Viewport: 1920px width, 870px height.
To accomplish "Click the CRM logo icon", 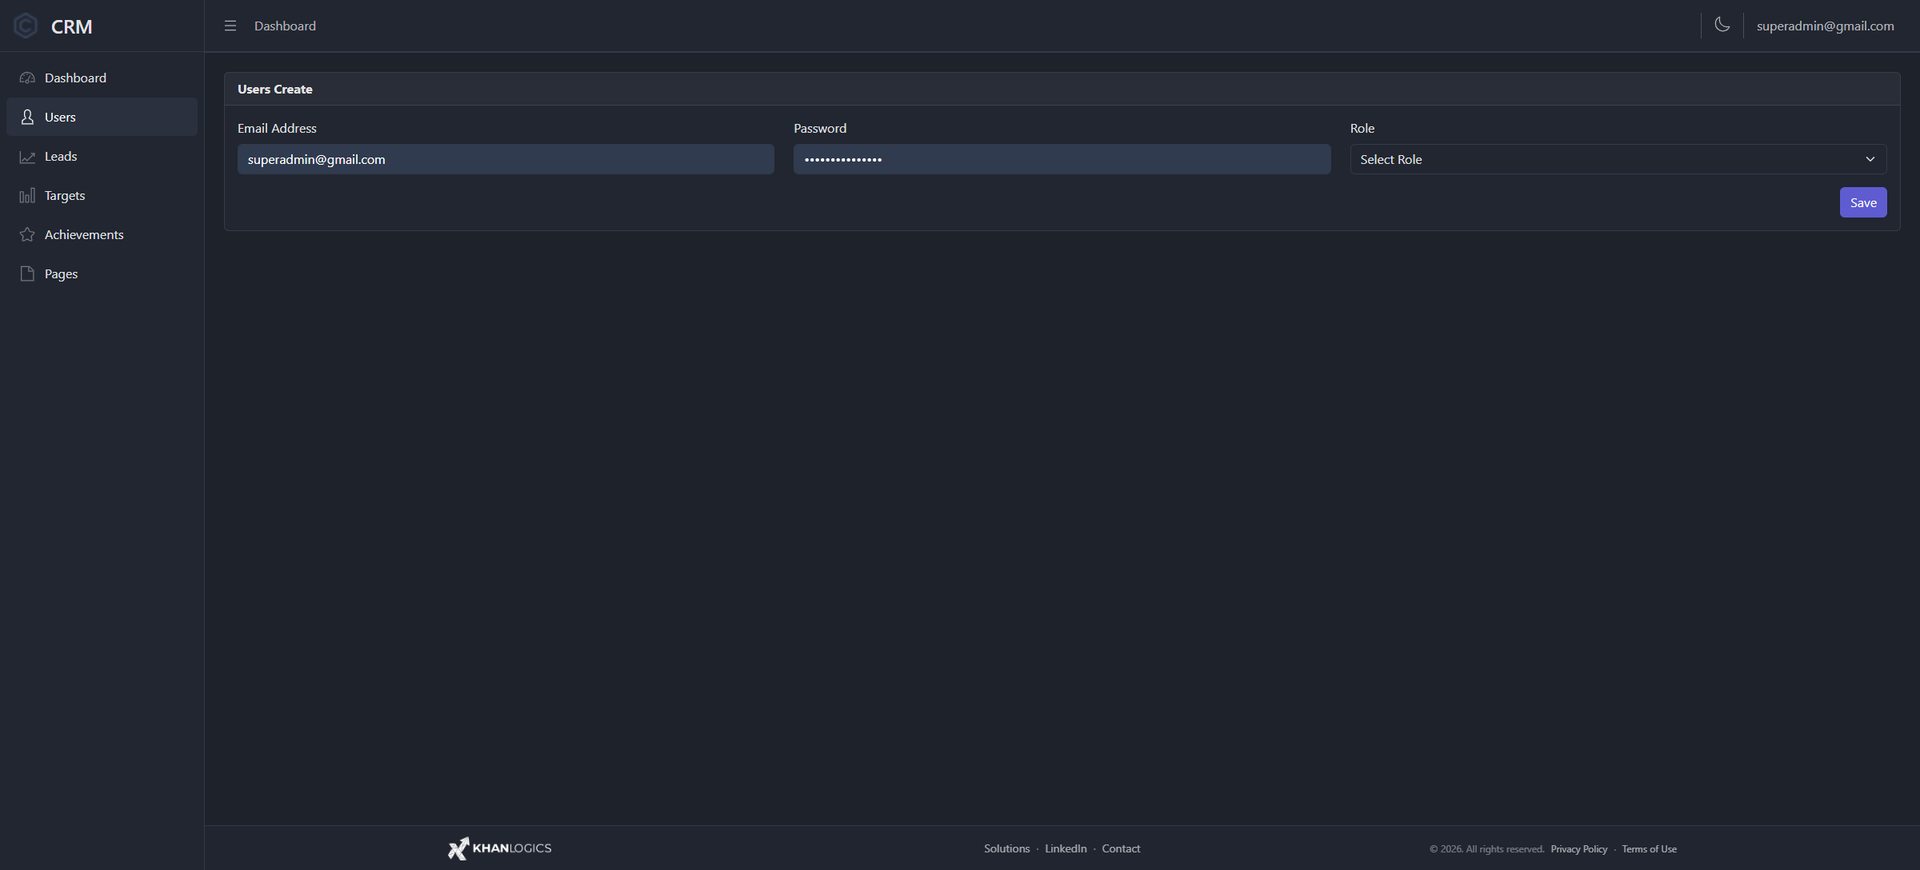I will (26, 26).
